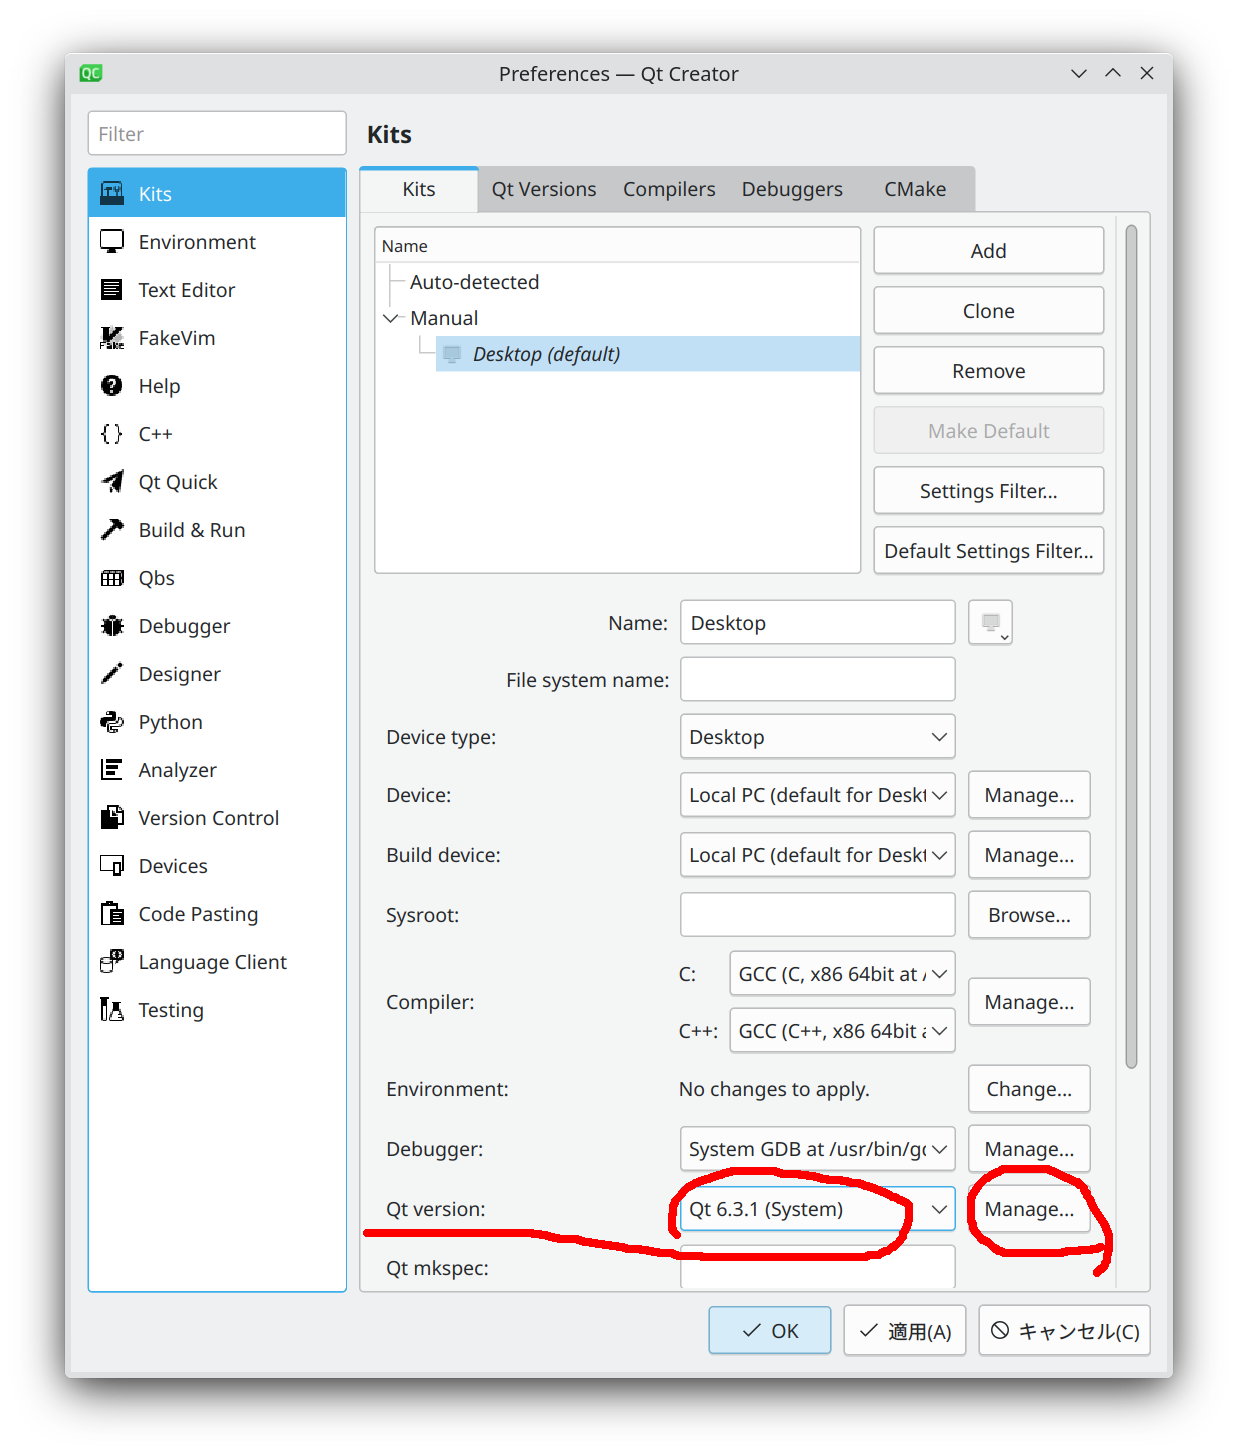Image resolution: width=1238 pixels, height=1455 pixels.
Task: Open the Build device combo box
Action: (x=818, y=855)
